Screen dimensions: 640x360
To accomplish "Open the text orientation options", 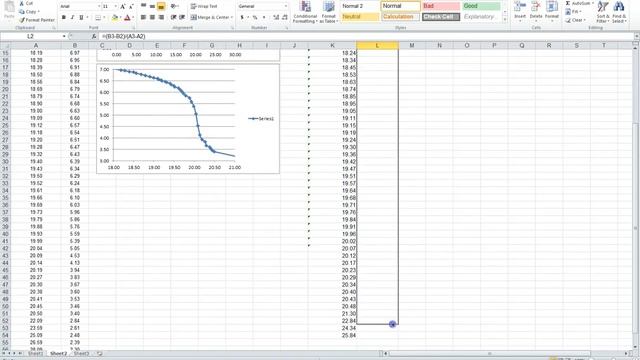I will [174, 7].
